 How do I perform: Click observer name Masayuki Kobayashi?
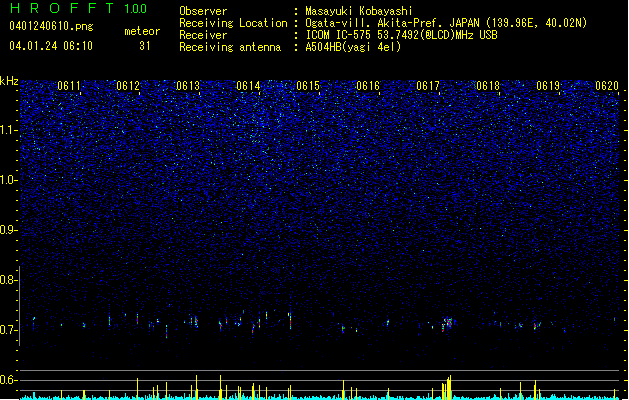[359, 11]
